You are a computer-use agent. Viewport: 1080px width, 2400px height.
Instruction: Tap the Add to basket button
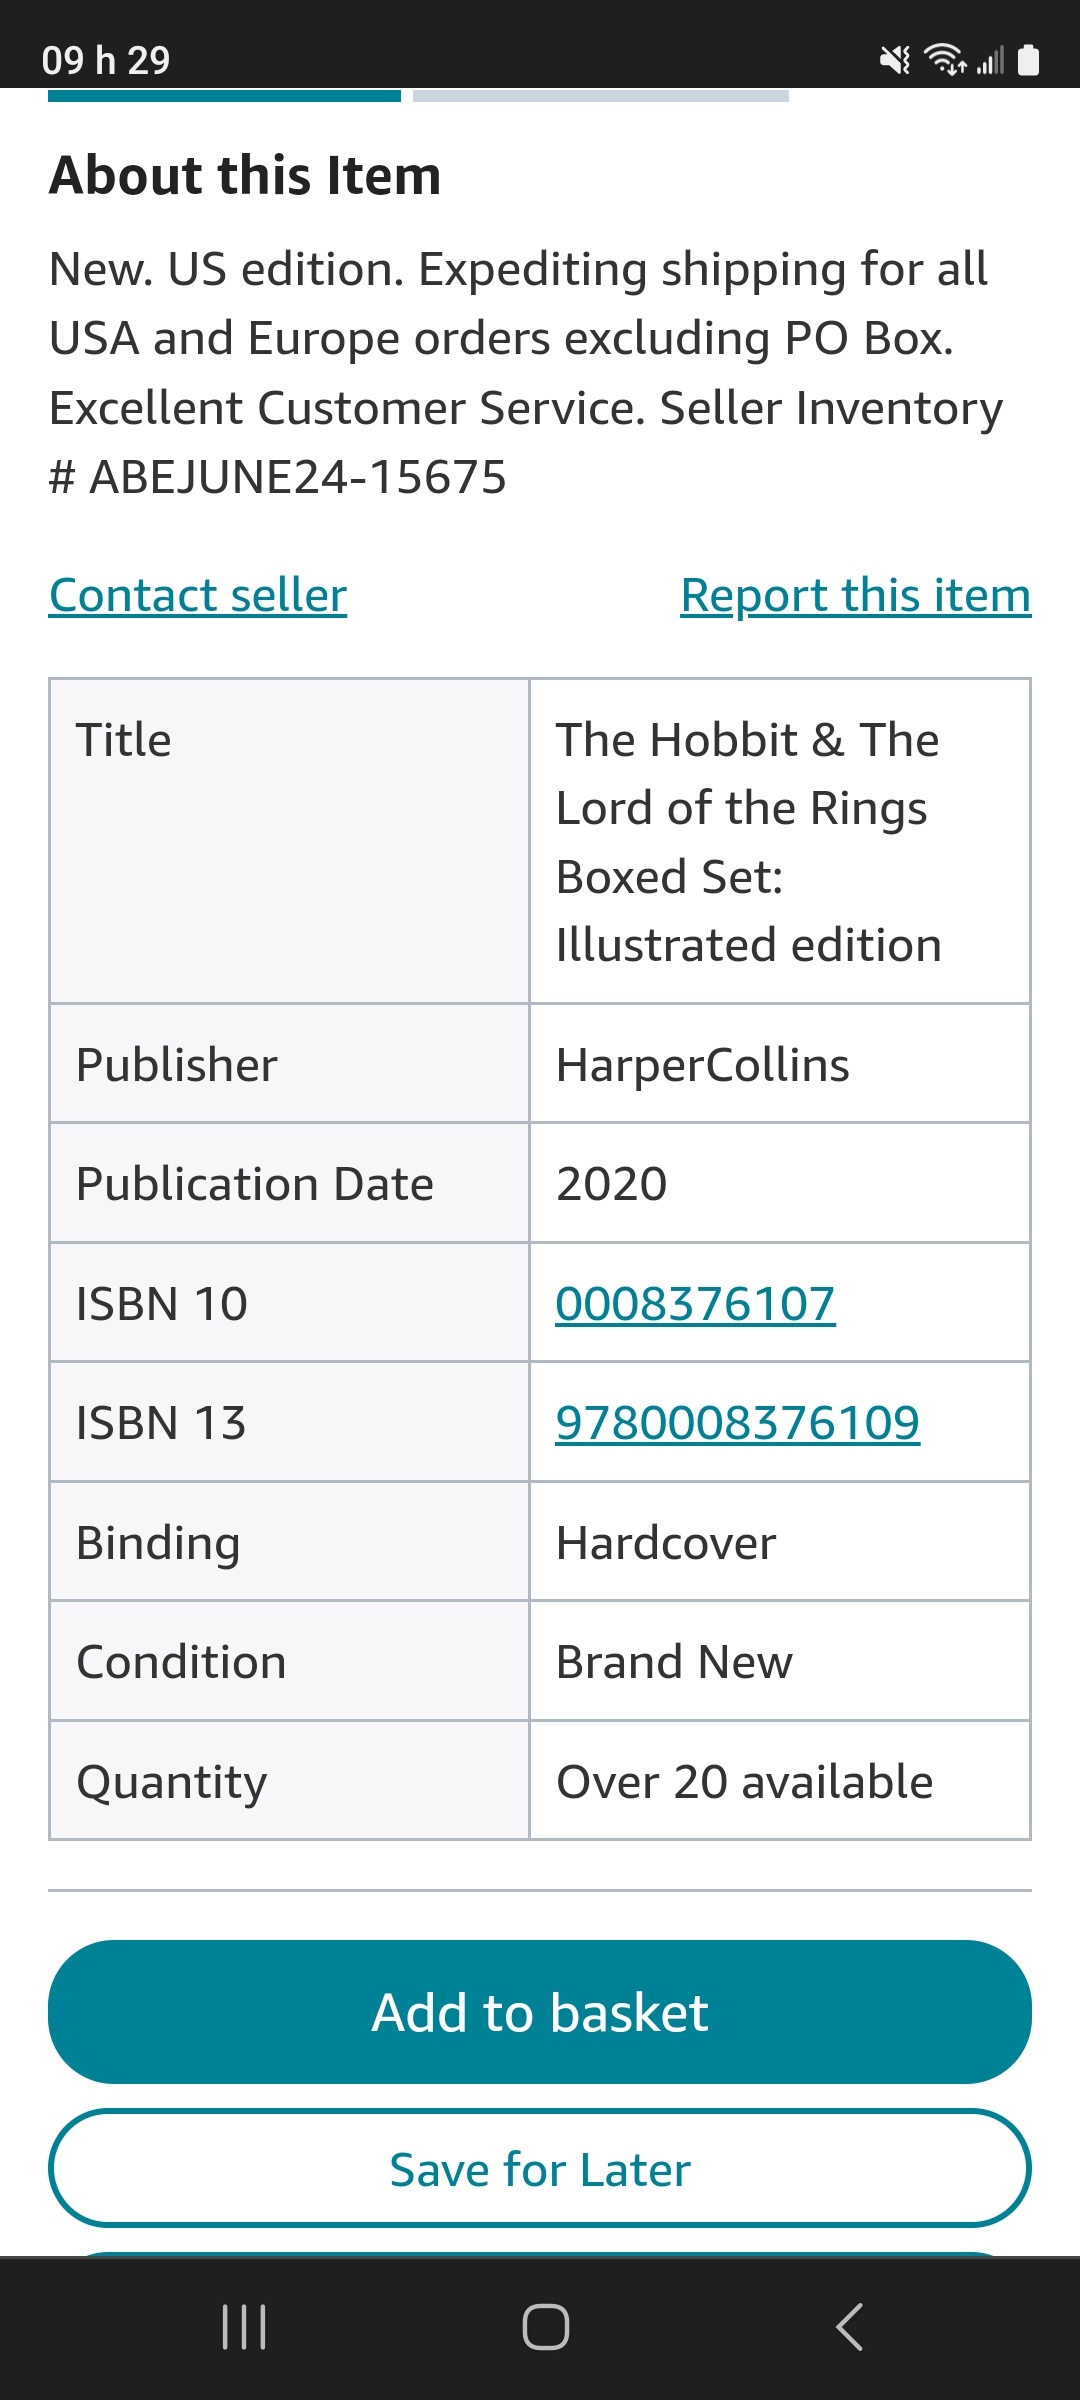540,2012
